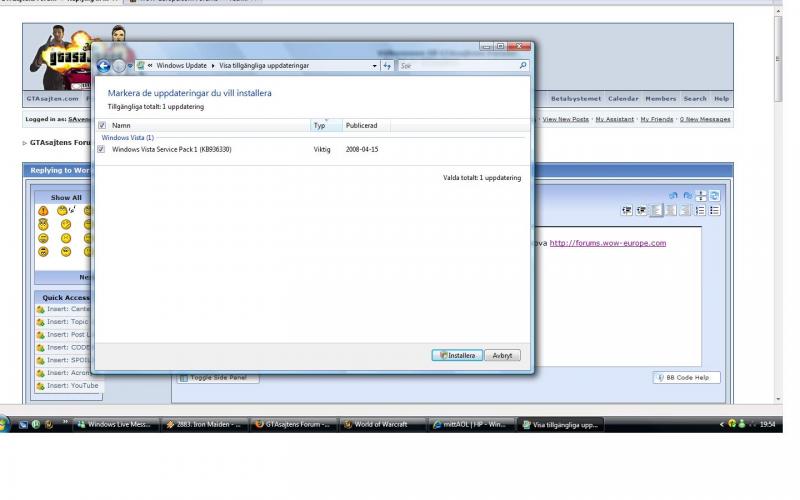Go back in the Windows Update window
Image resolution: width=800 pixels, height=500 pixels.
click(104, 66)
